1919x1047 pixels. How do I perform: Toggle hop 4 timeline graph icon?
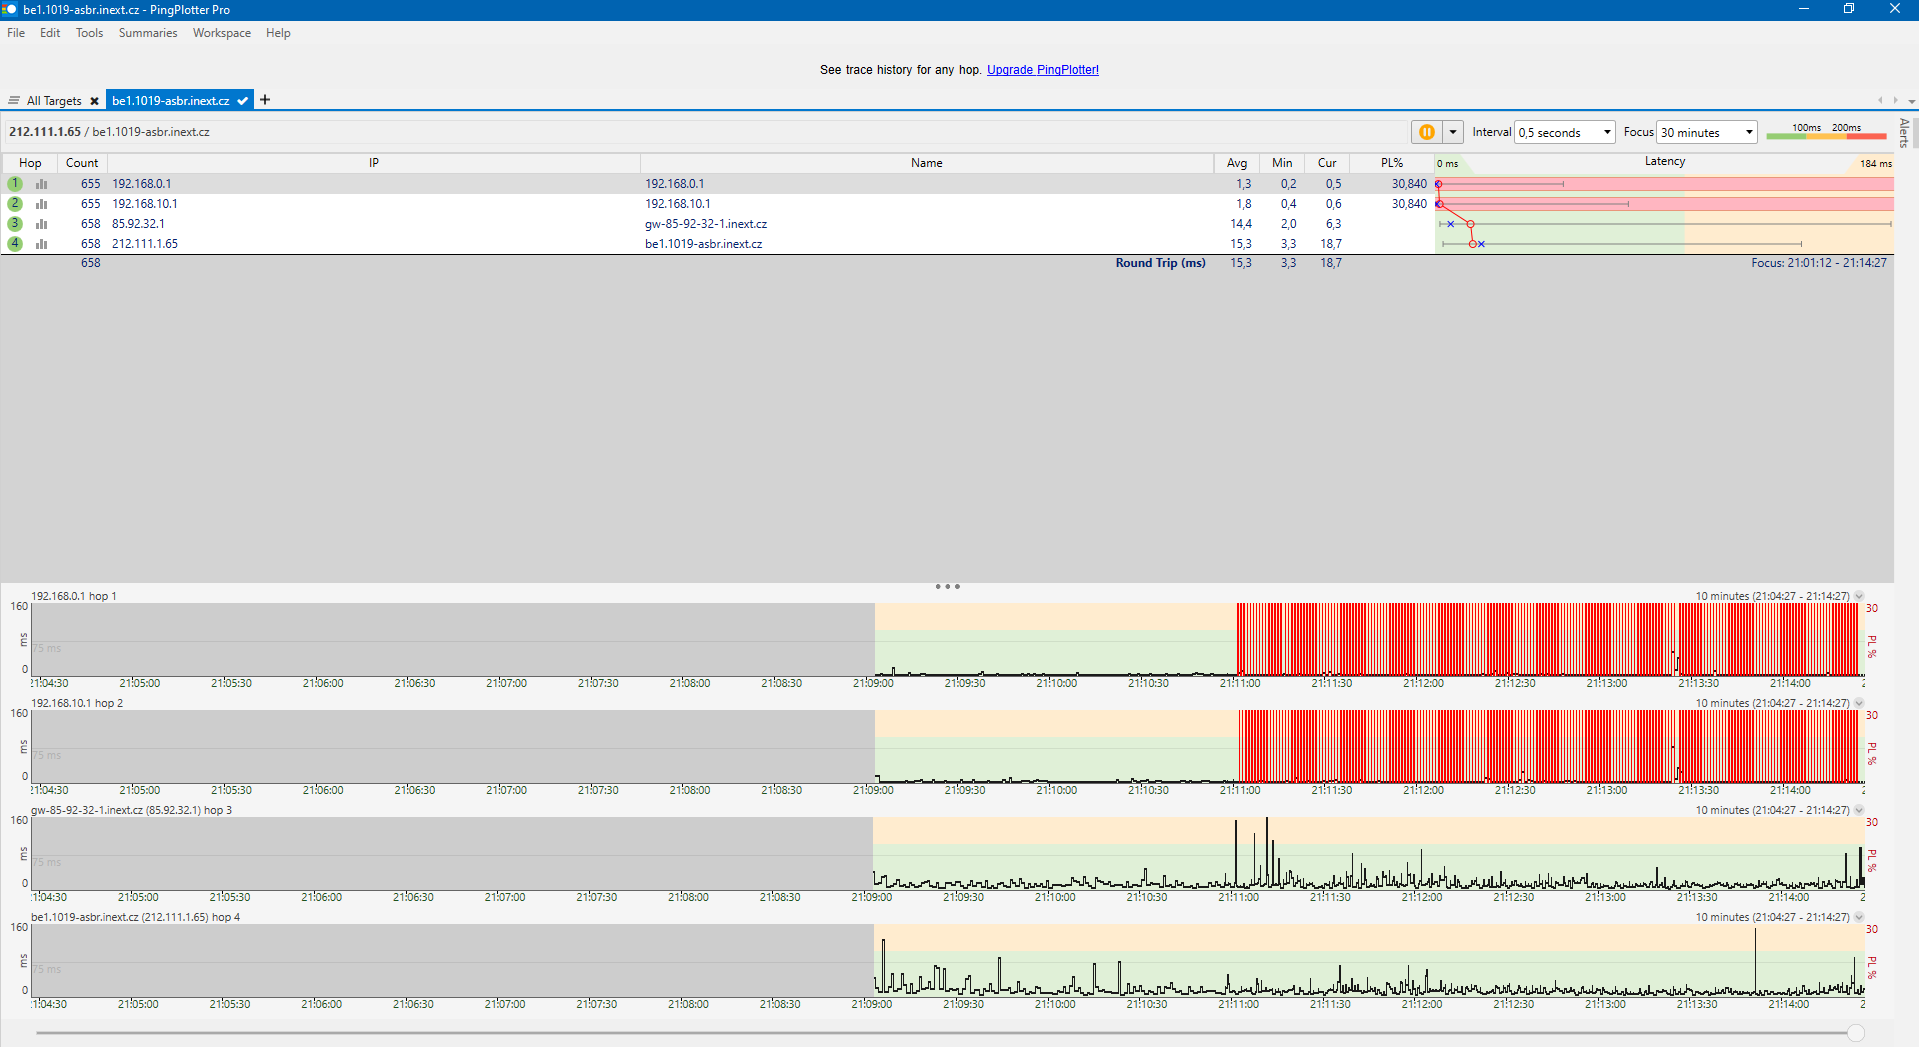(x=42, y=244)
